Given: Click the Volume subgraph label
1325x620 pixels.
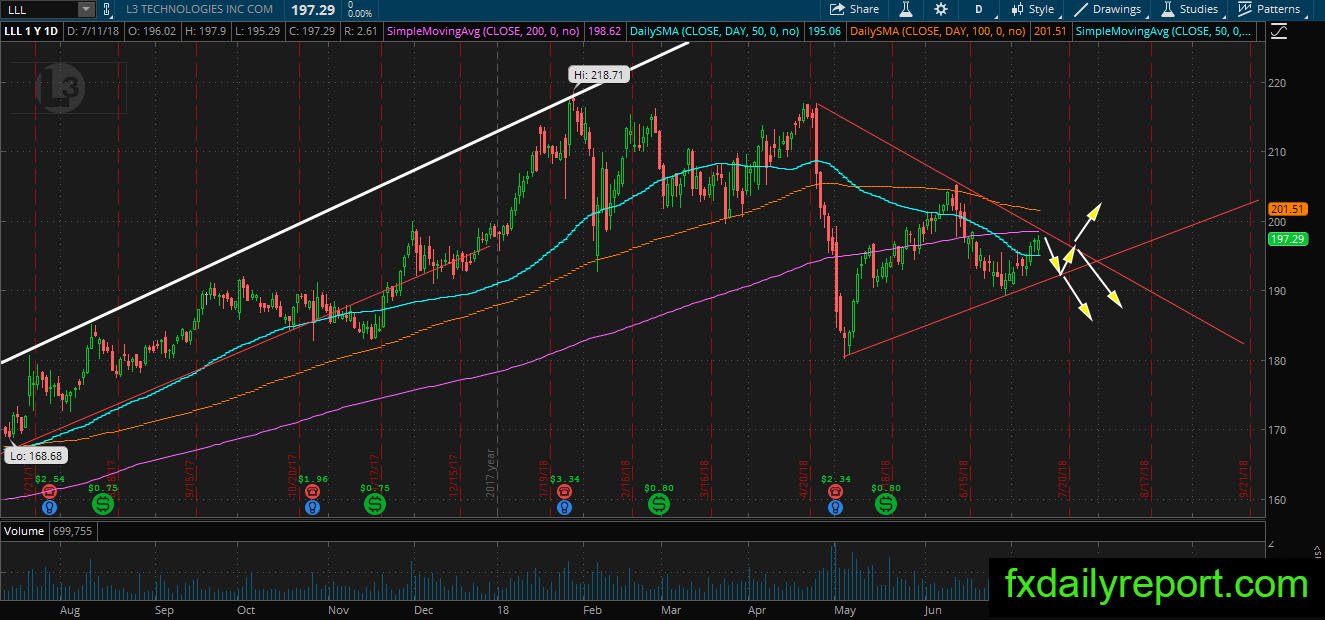Looking at the screenshot, I should (x=23, y=531).
